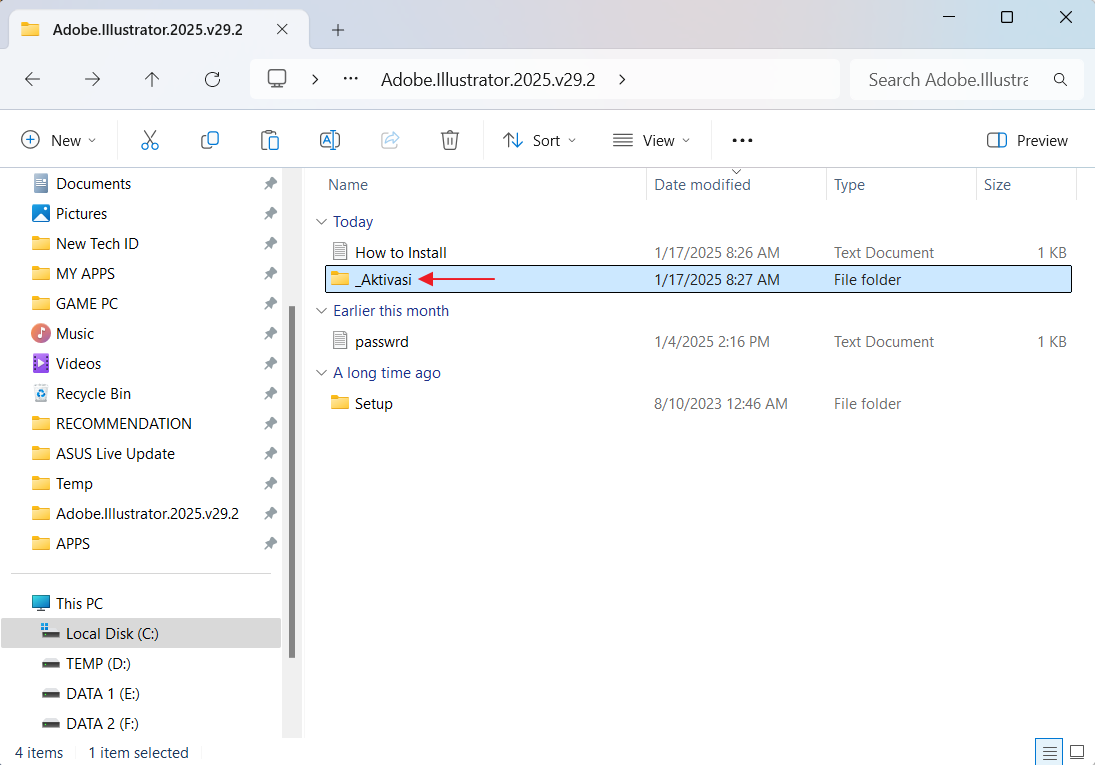Collapse the Today group
The image size is (1095, 765).
click(321, 222)
